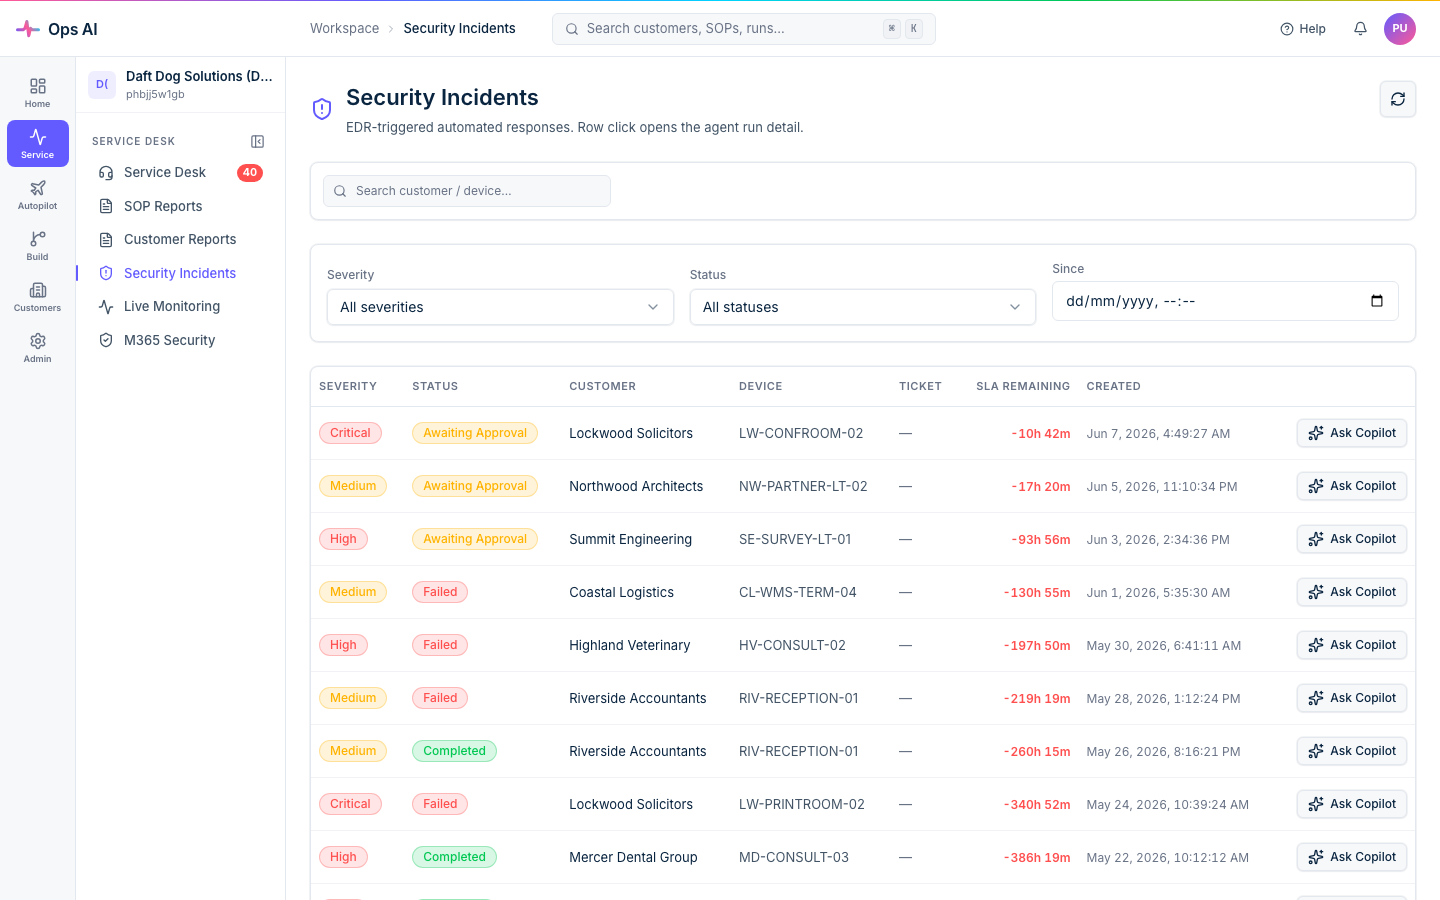Click device LW-PRINTROOM-02

[802, 804]
